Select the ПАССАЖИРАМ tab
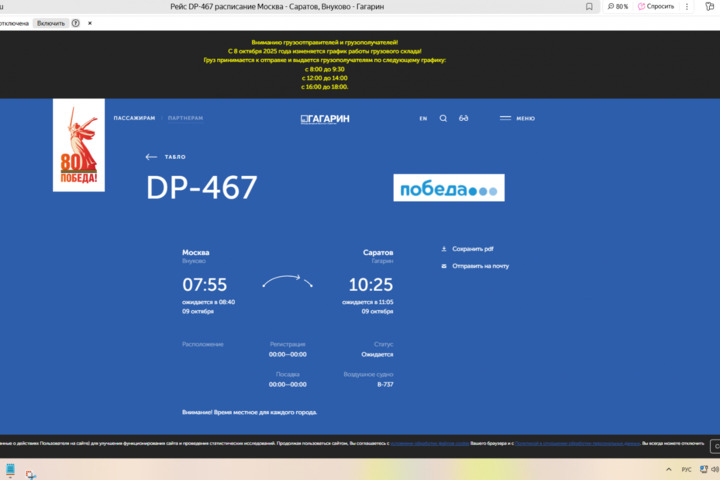720x480 pixels. tap(134, 118)
